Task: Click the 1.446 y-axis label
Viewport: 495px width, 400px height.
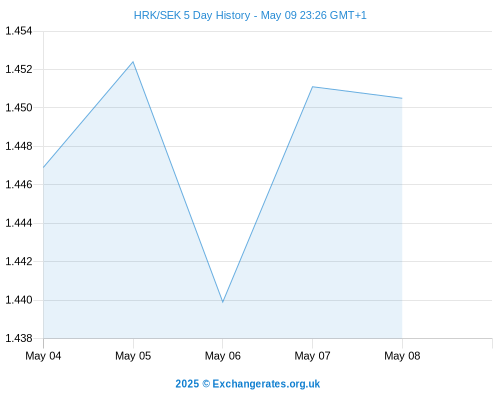Action: click(19, 184)
